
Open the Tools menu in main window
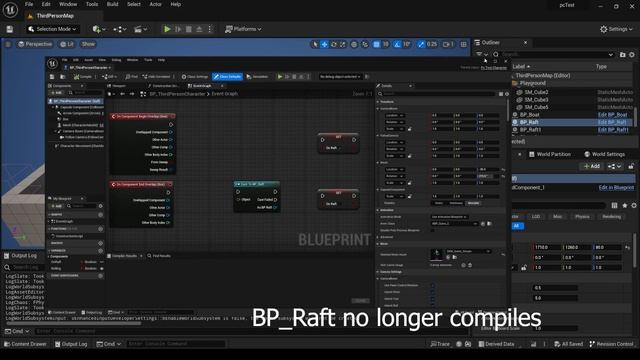(92, 4)
